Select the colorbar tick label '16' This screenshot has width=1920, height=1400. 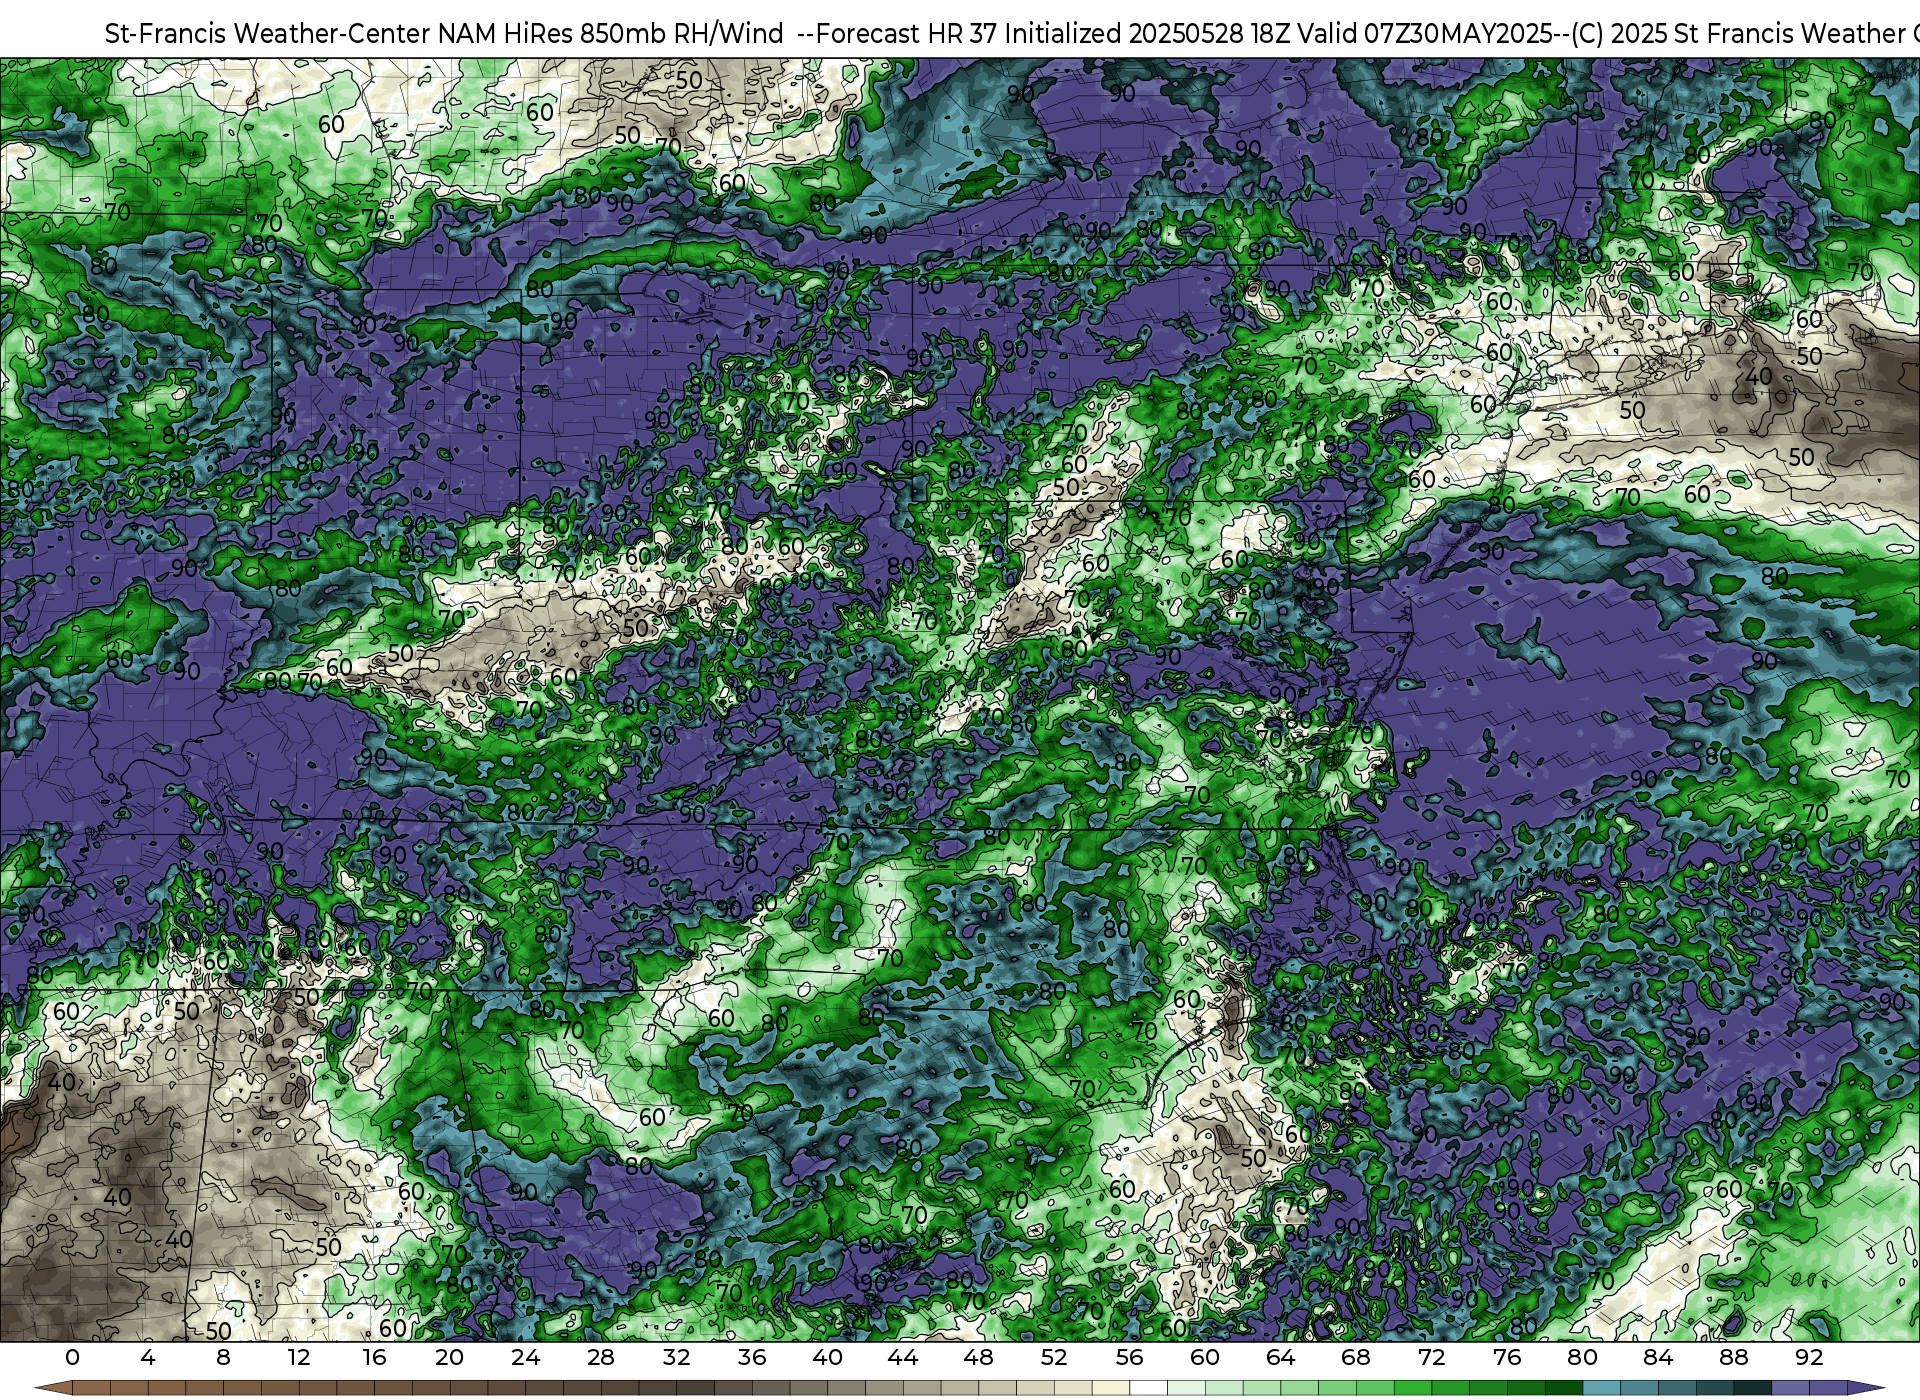(374, 1358)
